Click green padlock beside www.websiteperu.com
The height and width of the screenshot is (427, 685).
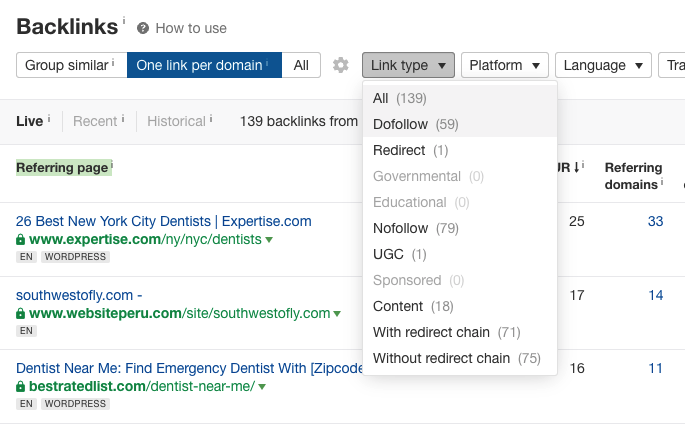click(20, 314)
